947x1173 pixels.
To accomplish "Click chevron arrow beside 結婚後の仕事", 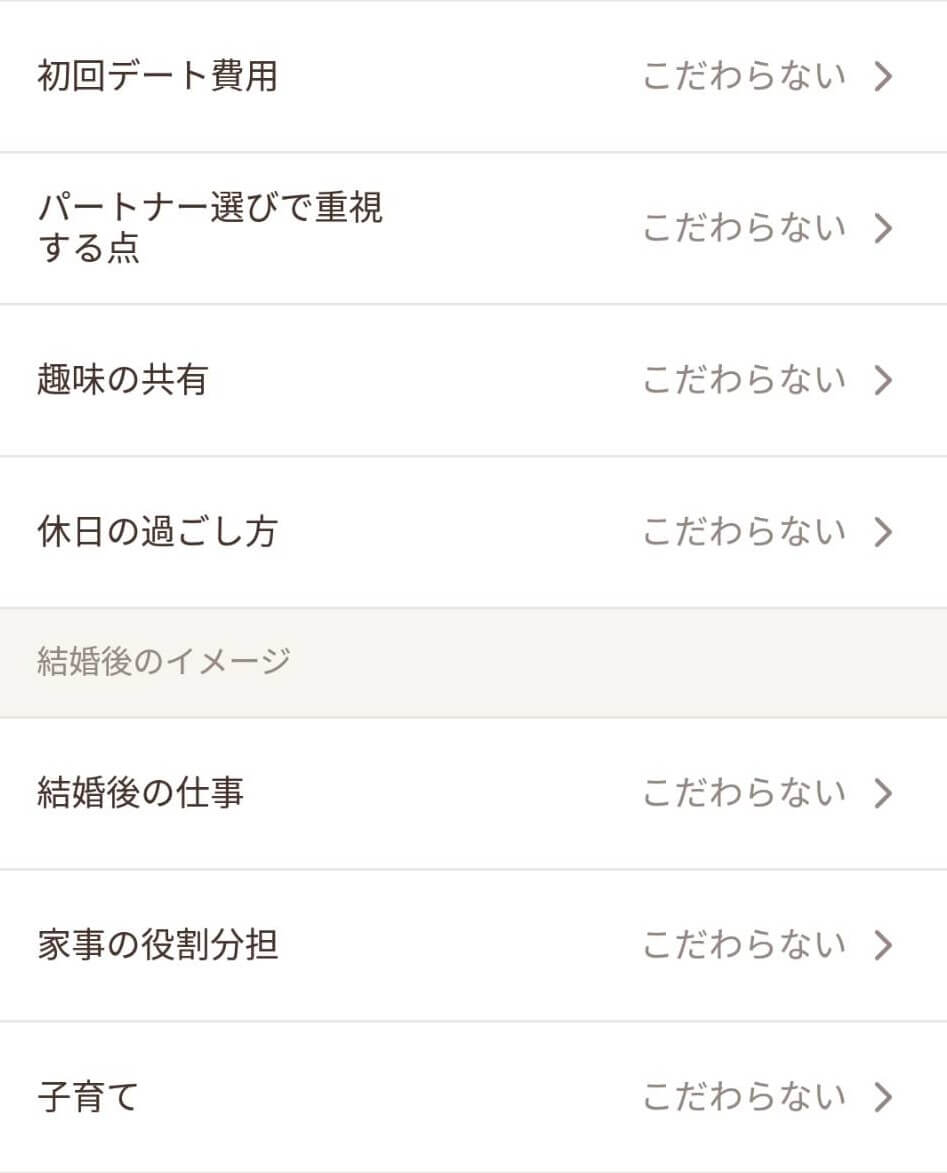I will pos(883,793).
